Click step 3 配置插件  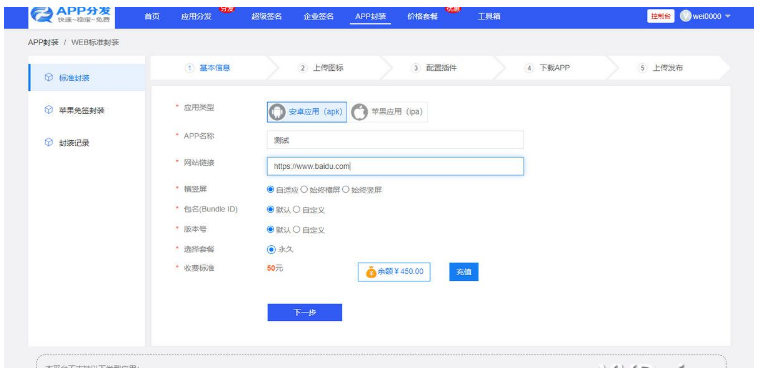click(434, 68)
